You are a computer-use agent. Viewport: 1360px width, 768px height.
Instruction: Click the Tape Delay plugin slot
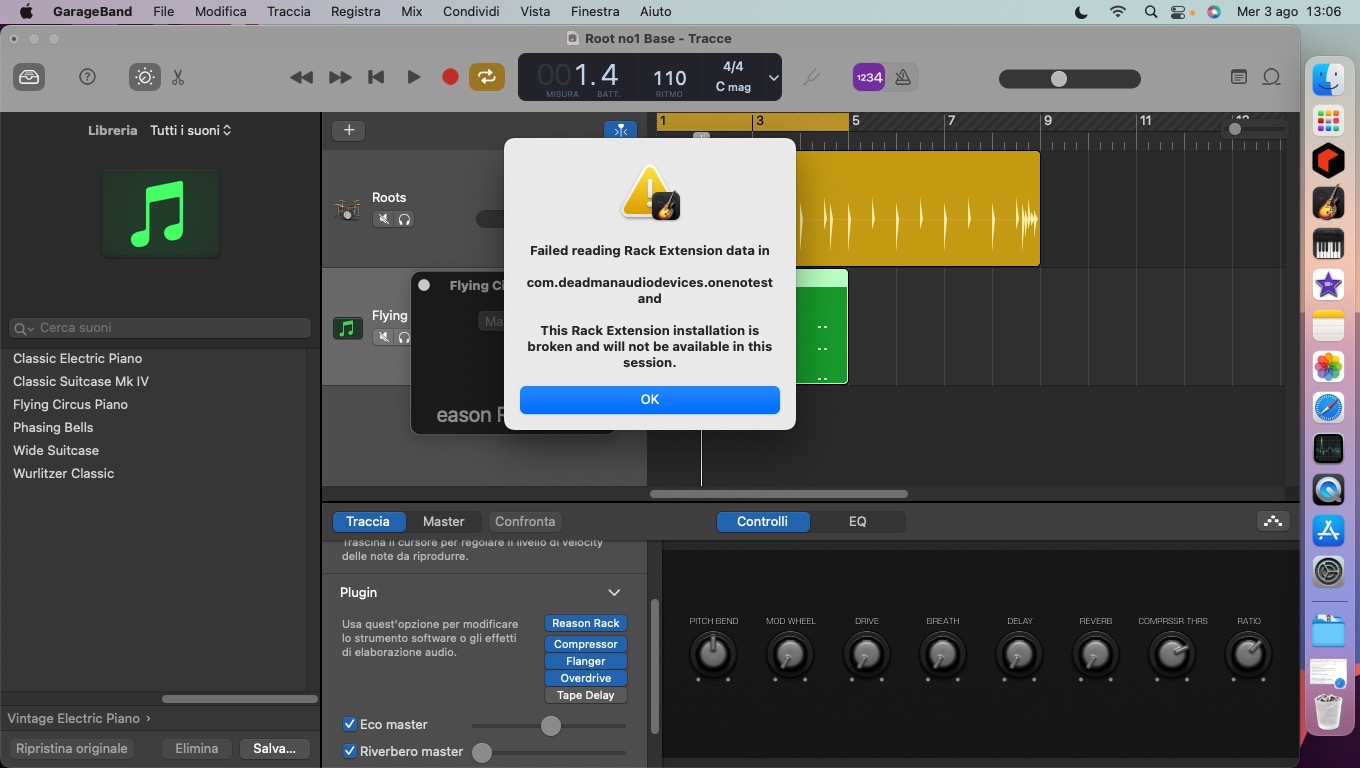[x=586, y=695]
